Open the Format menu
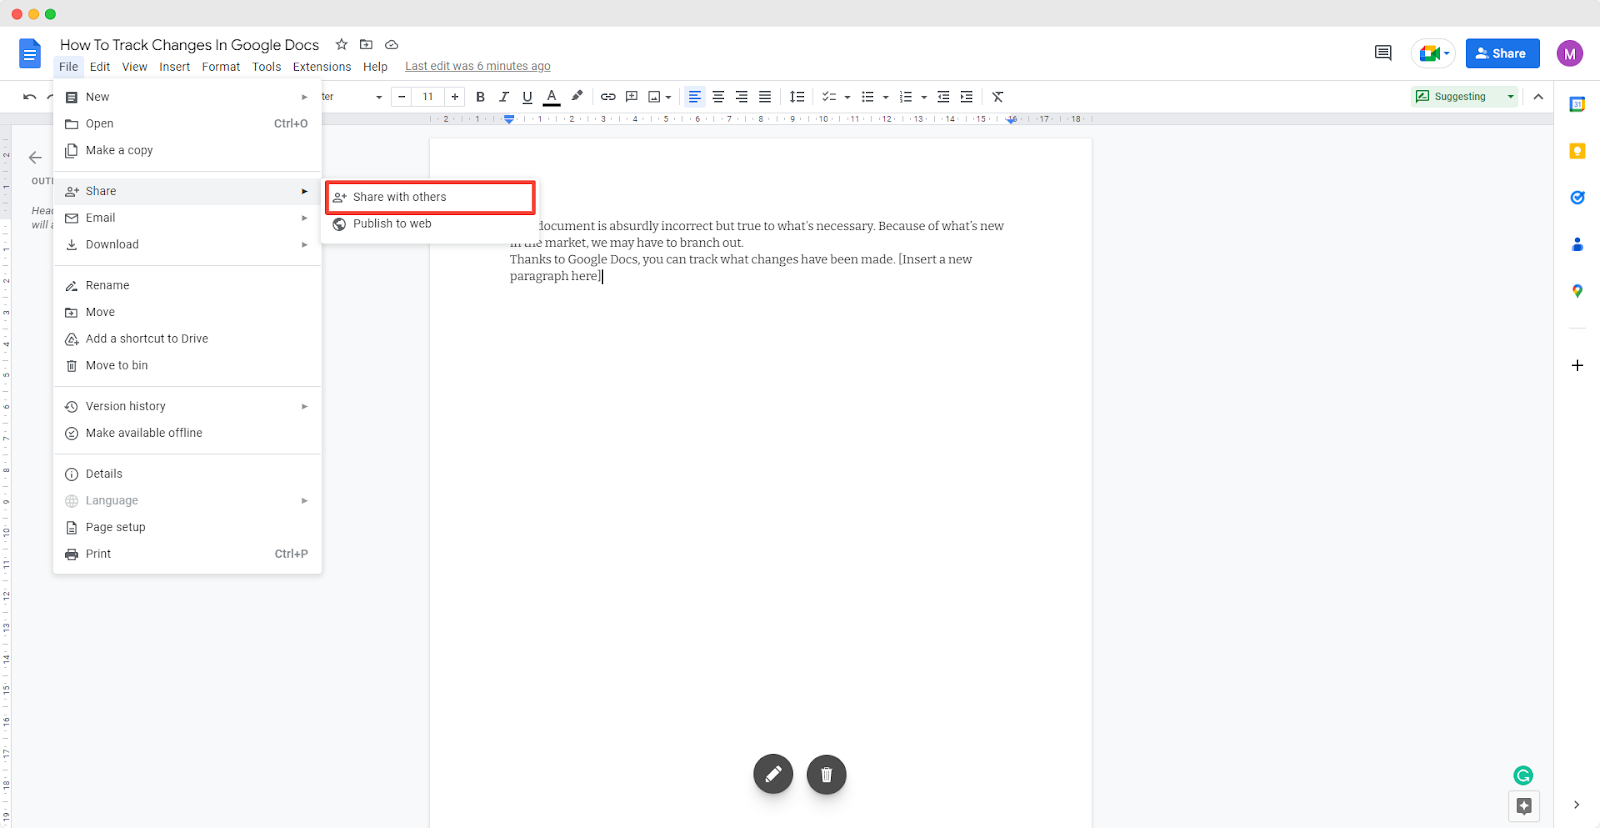Image resolution: width=1600 pixels, height=828 pixels. [221, 67]
